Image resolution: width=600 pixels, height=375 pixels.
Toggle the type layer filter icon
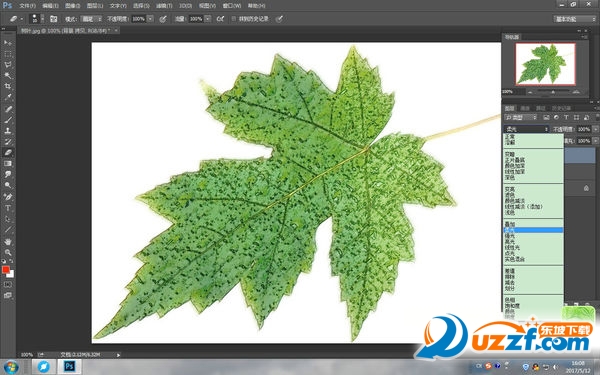tap(566, 117)
